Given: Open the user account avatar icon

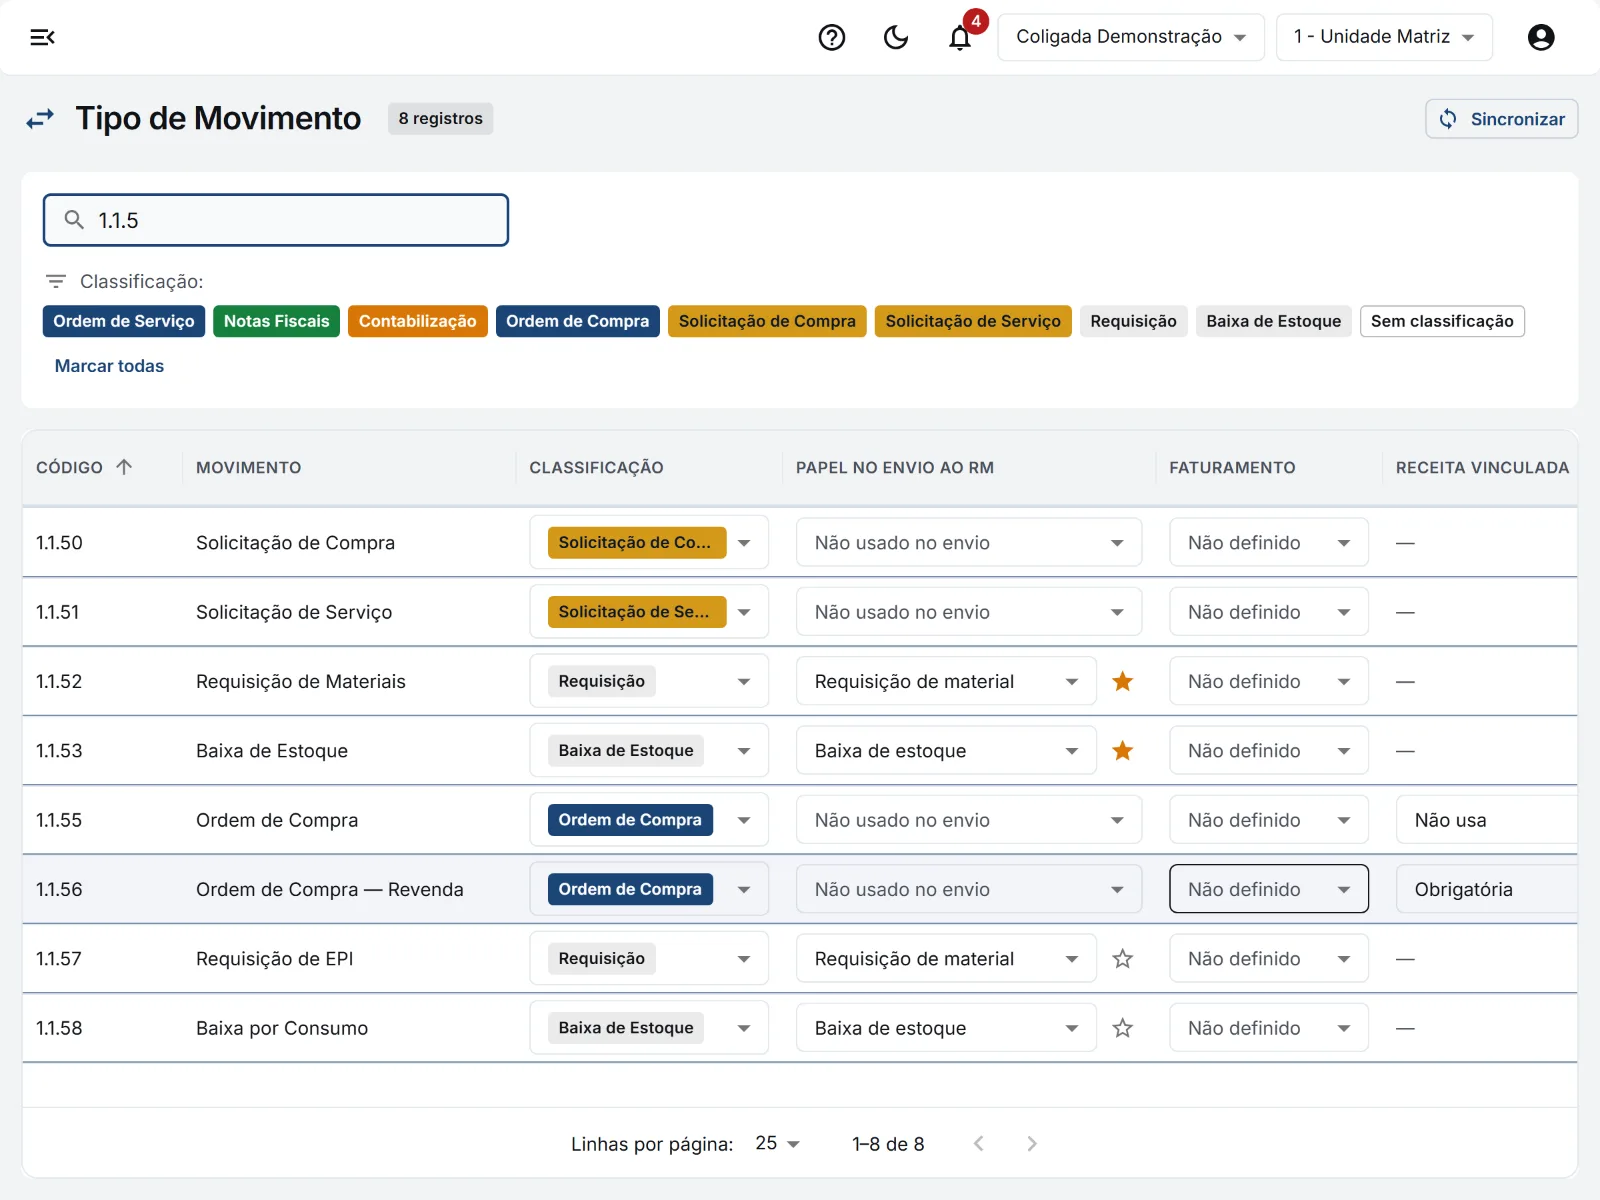Looking at the screenshot, I should (1541, 37).
